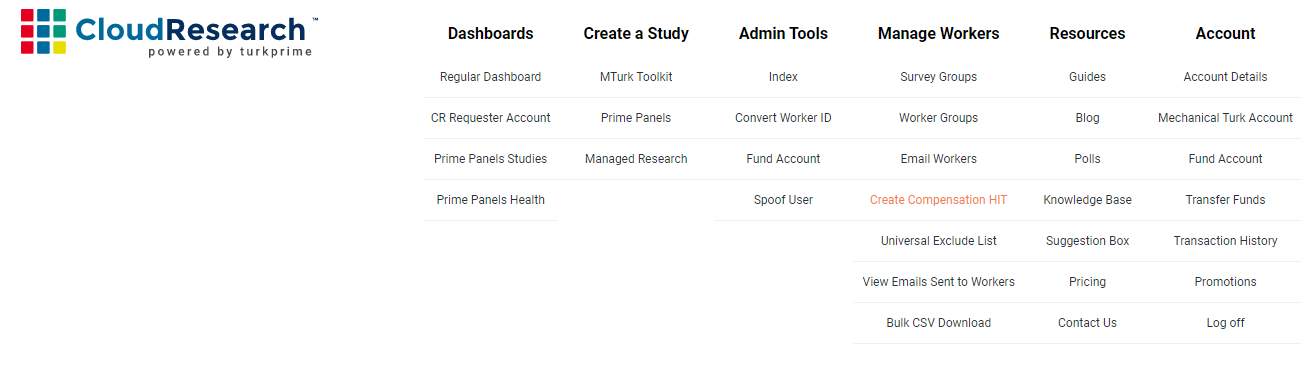Open Prime Panels Health dashboard

click(490, 200)
